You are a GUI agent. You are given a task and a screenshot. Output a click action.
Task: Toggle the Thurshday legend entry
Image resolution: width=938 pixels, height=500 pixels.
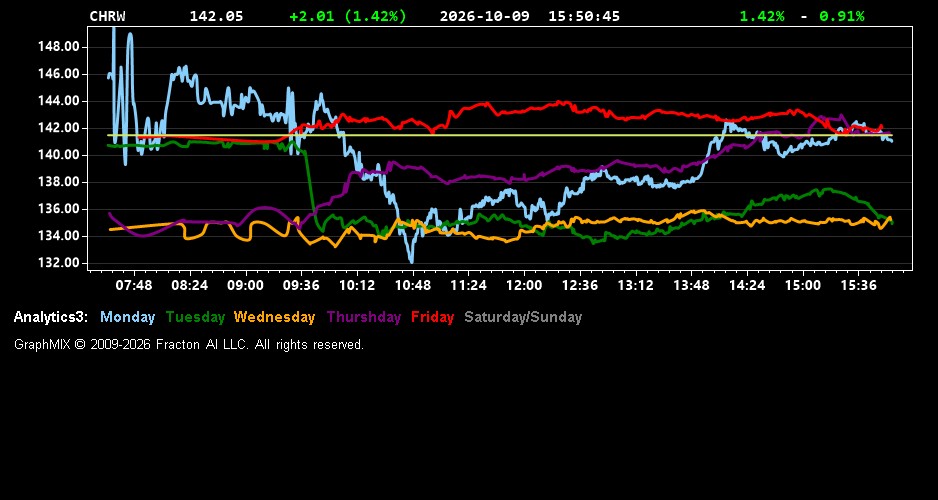(364, 317)
